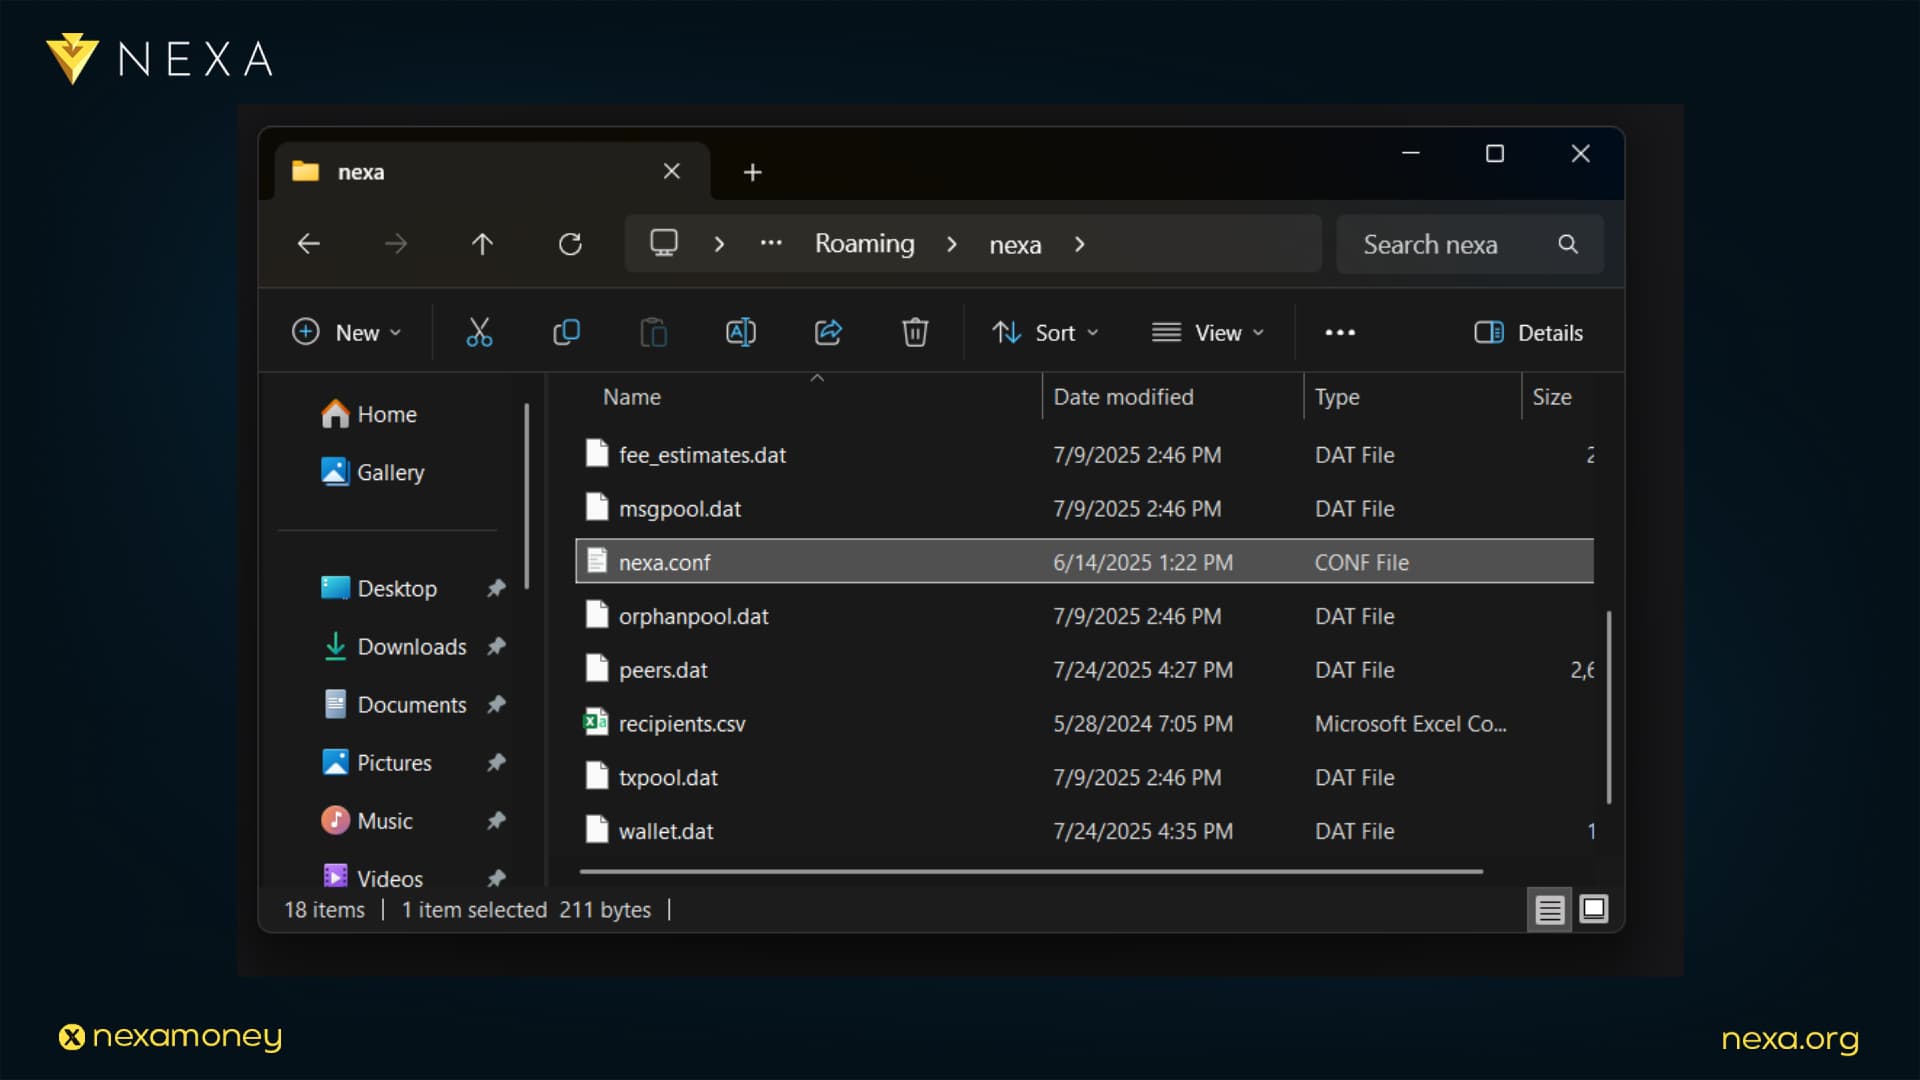Click the navigation pane scrollbar
The height and width of the screenshot is (1080, 1920).
(526, 496)
